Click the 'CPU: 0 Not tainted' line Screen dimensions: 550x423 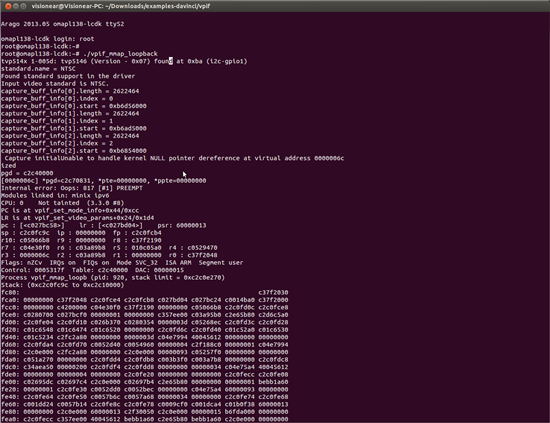click(62, 203)
